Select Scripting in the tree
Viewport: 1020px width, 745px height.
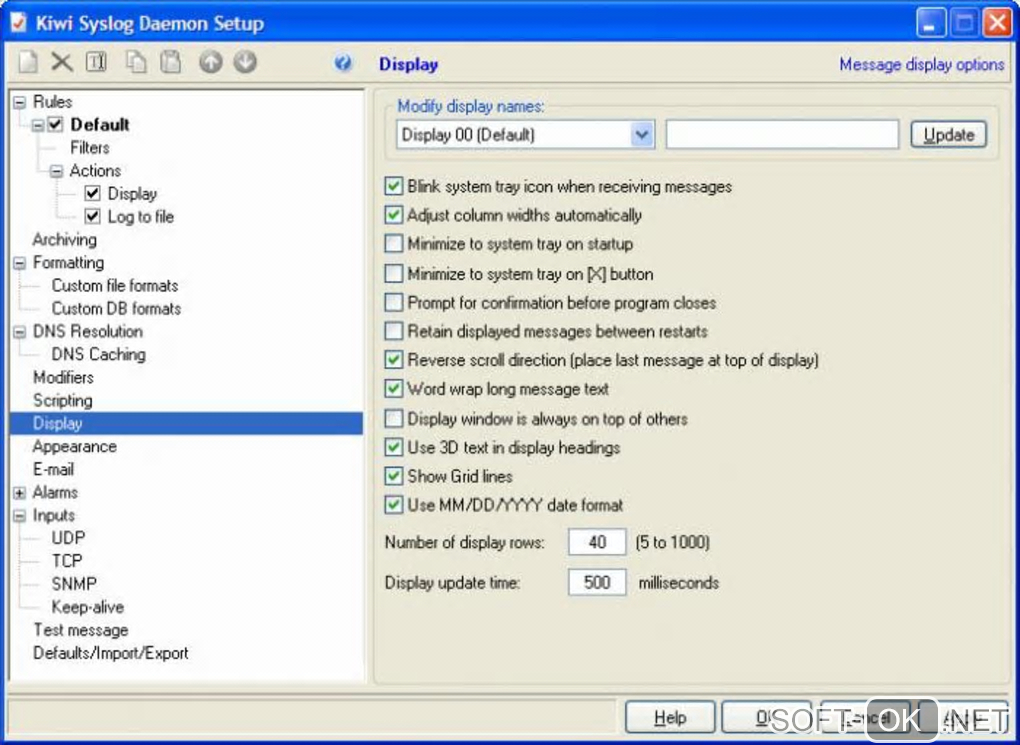click(62, 400)
